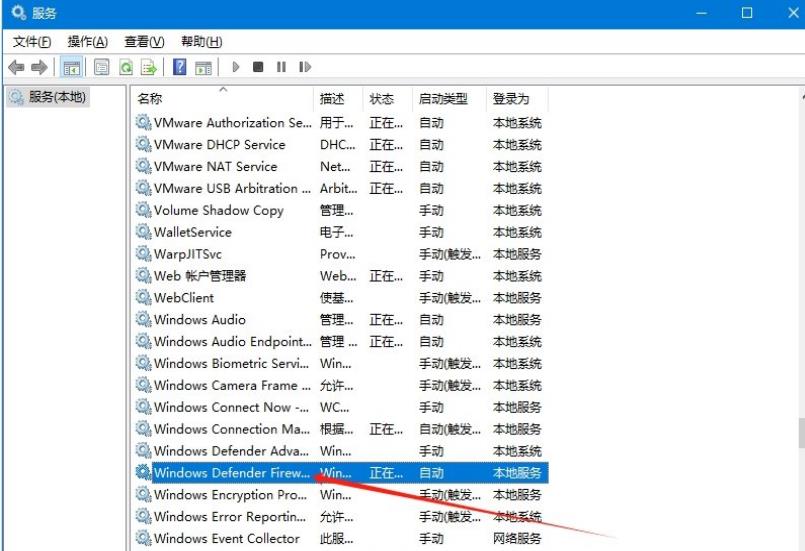Click gear icon beside Volume Shadow Copy

[x=143, y=210]
